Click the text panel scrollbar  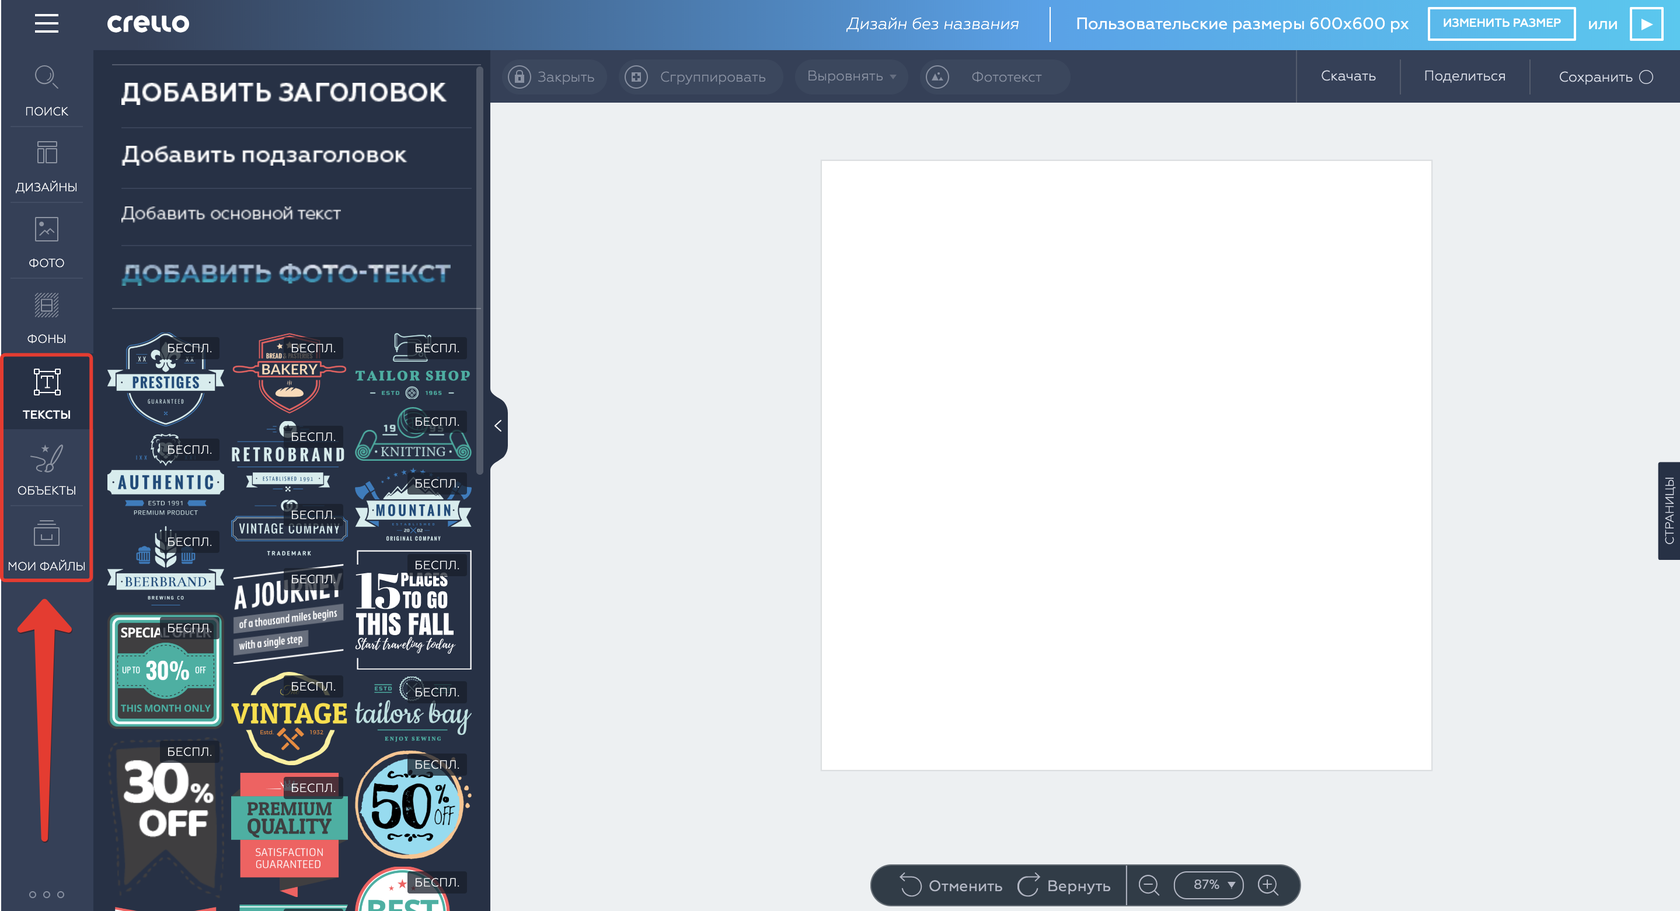[x=480, y=270]
